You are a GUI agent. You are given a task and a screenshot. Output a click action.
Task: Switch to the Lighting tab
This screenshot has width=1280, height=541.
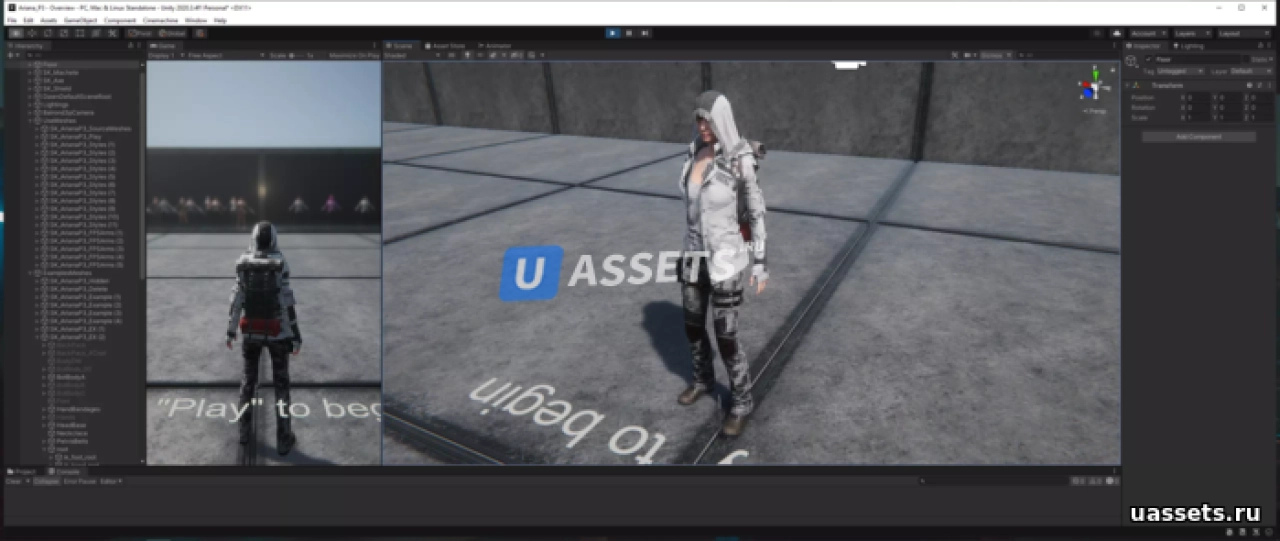tap(1189, 46)
